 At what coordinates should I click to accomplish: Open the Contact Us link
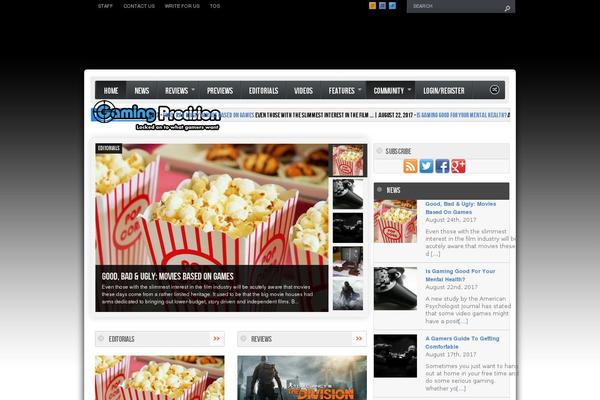(x=139, y=6)
